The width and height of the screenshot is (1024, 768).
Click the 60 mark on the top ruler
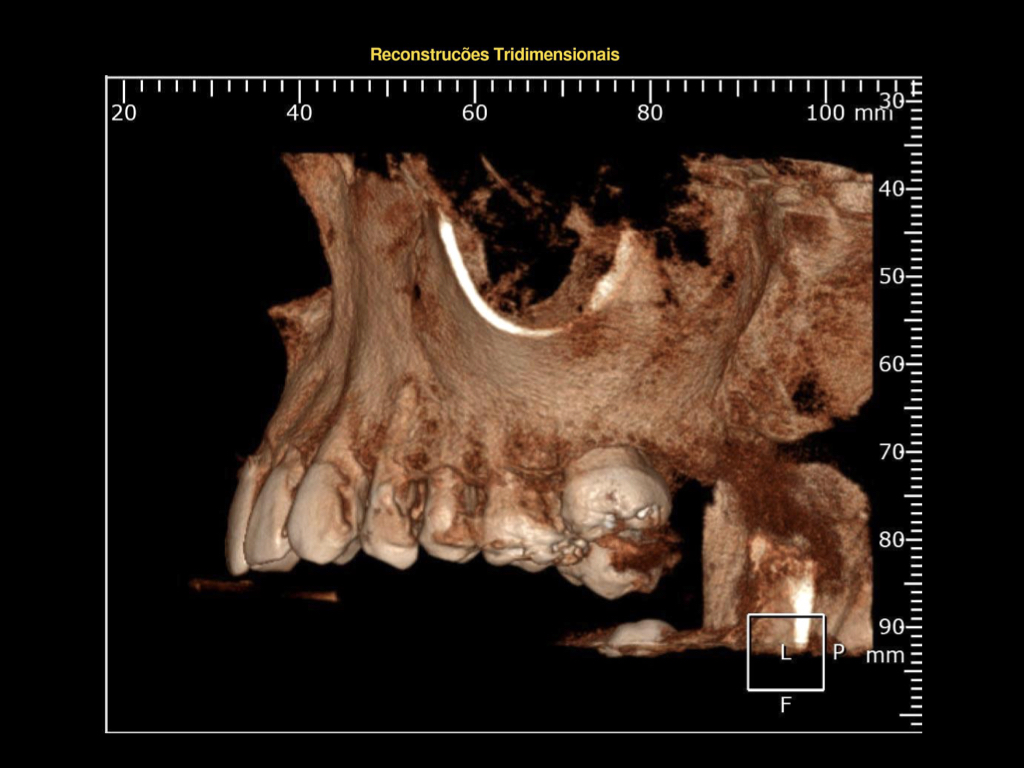tap(475, 113)
